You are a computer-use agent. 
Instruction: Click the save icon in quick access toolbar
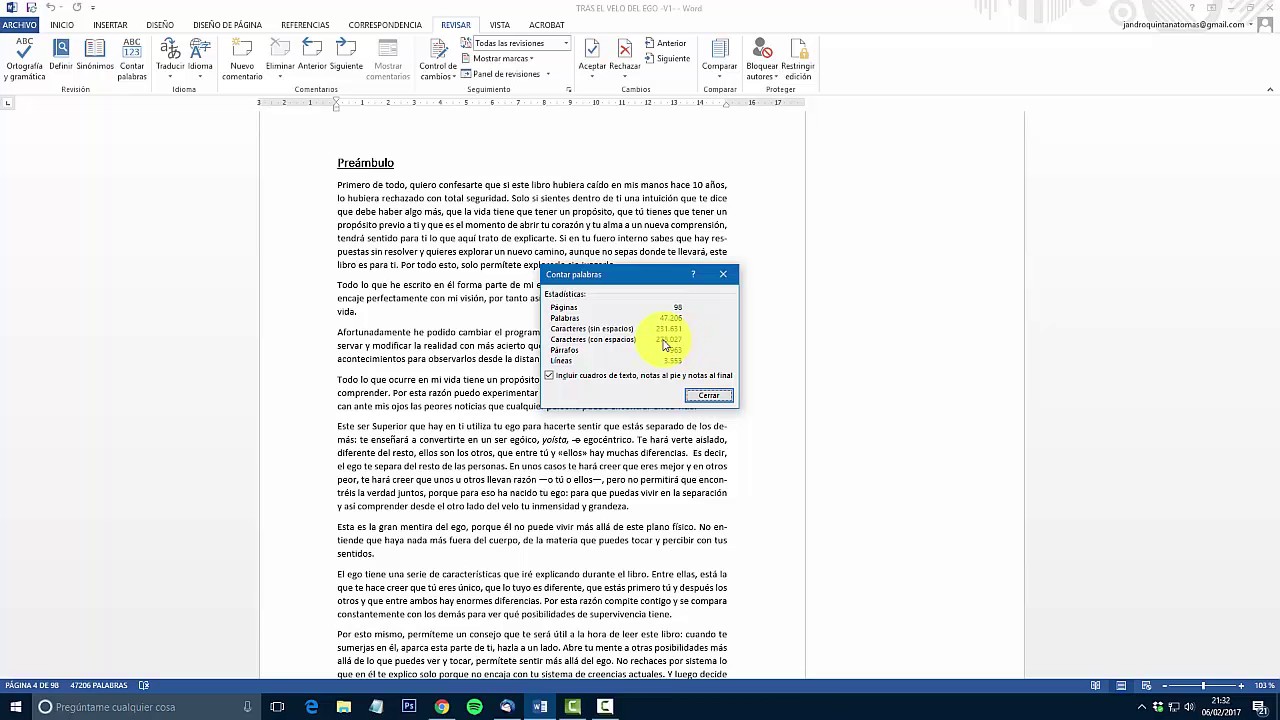click(x=32, y=7)
